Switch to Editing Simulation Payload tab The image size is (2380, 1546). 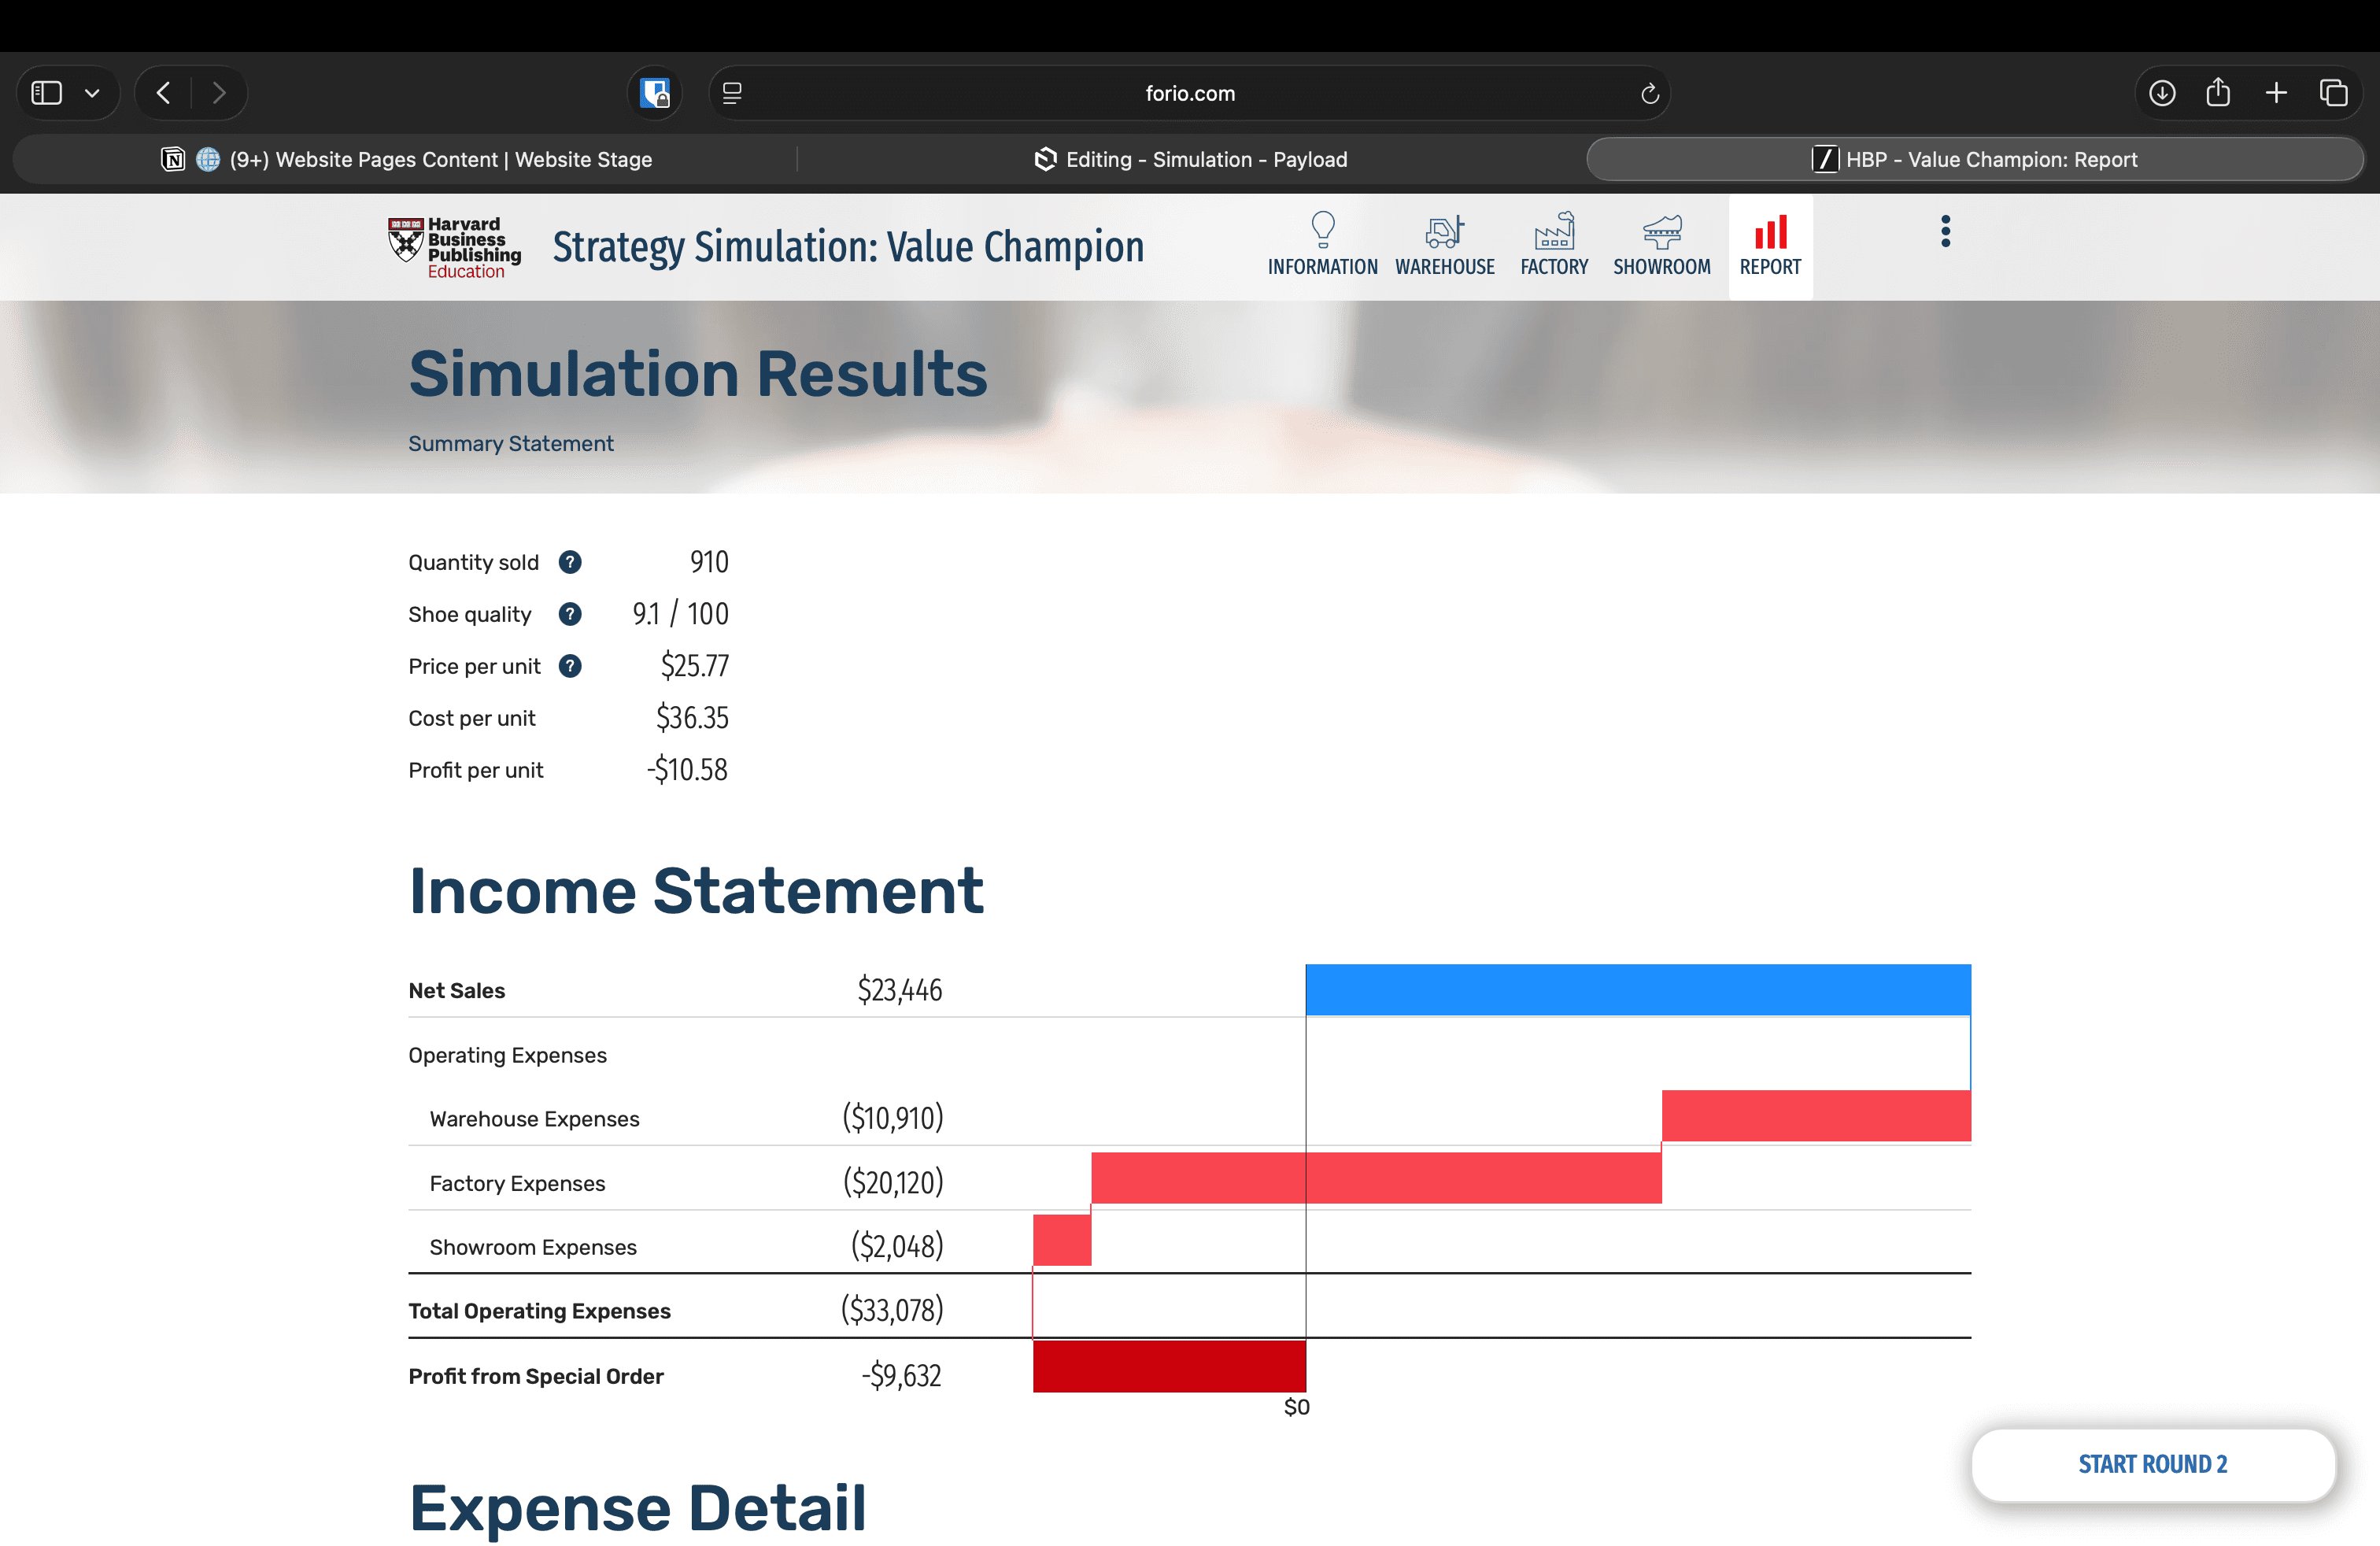(x=1190, y=160)
